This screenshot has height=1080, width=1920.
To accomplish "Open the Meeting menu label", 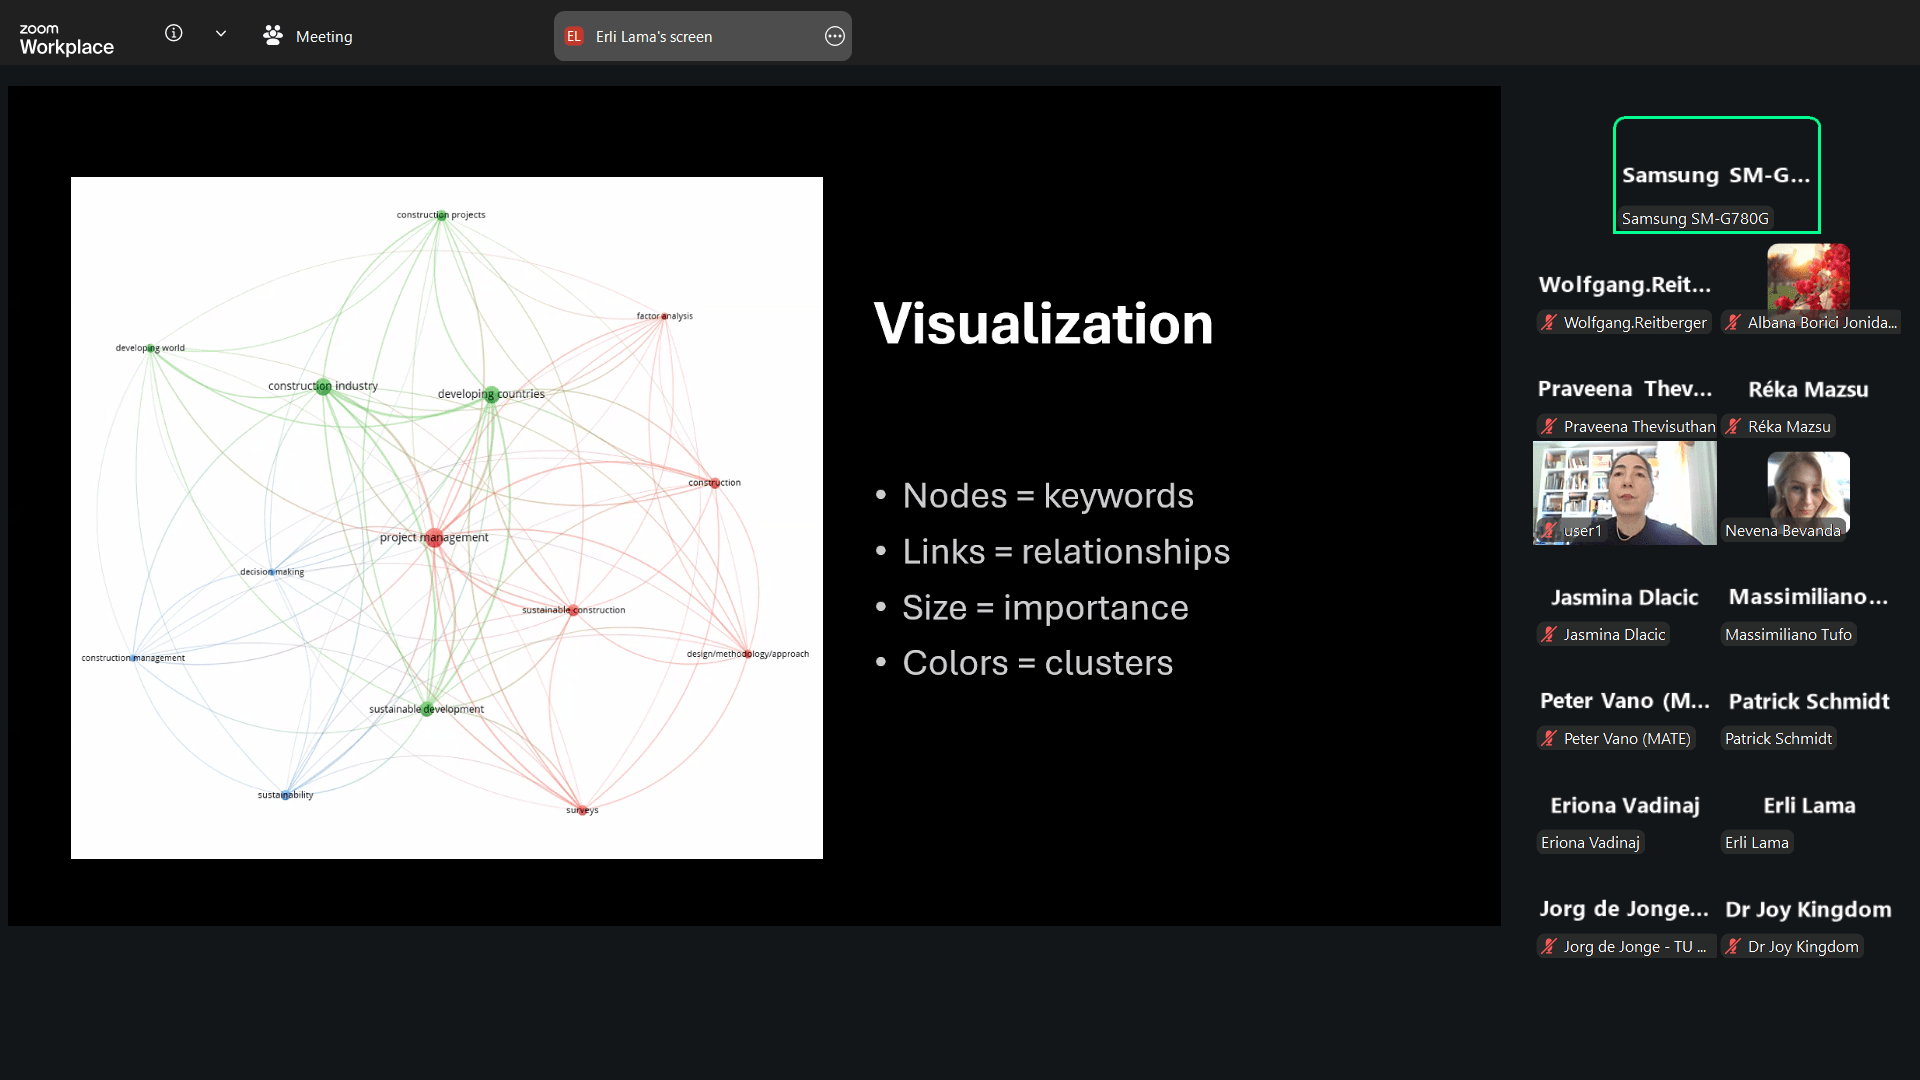I will tap(323, 37).
